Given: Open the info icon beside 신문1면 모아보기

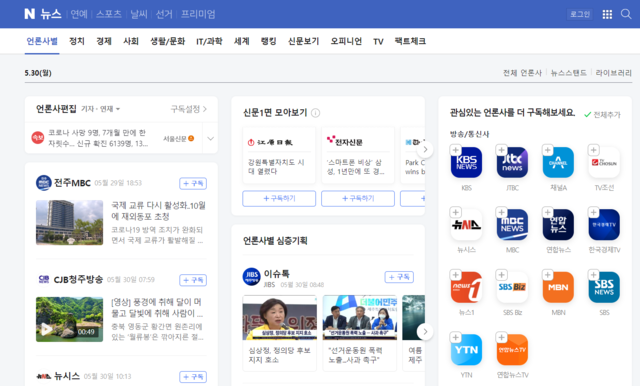Looking at the screenshot, I should [316, 113].
